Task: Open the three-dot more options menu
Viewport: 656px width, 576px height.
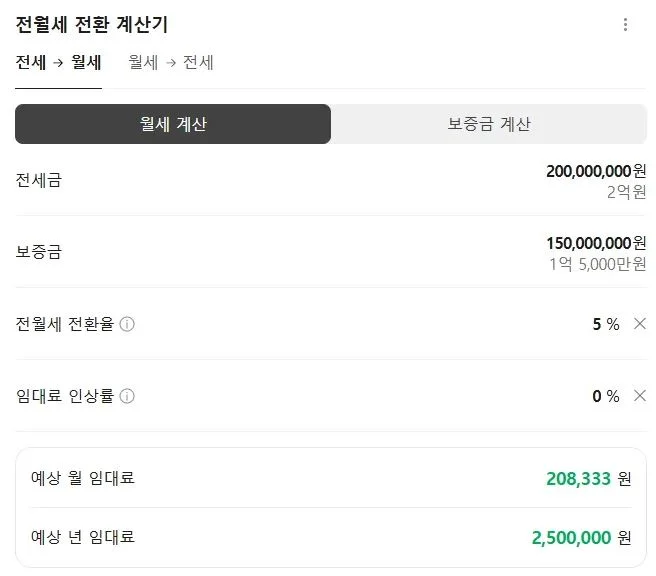Action: pyautogui.click(x=626, y=25)
